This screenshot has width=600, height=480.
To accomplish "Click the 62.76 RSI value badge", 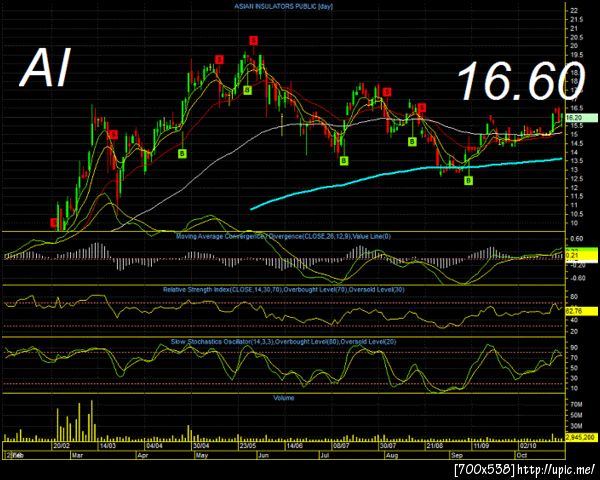I will click(581, 311).
